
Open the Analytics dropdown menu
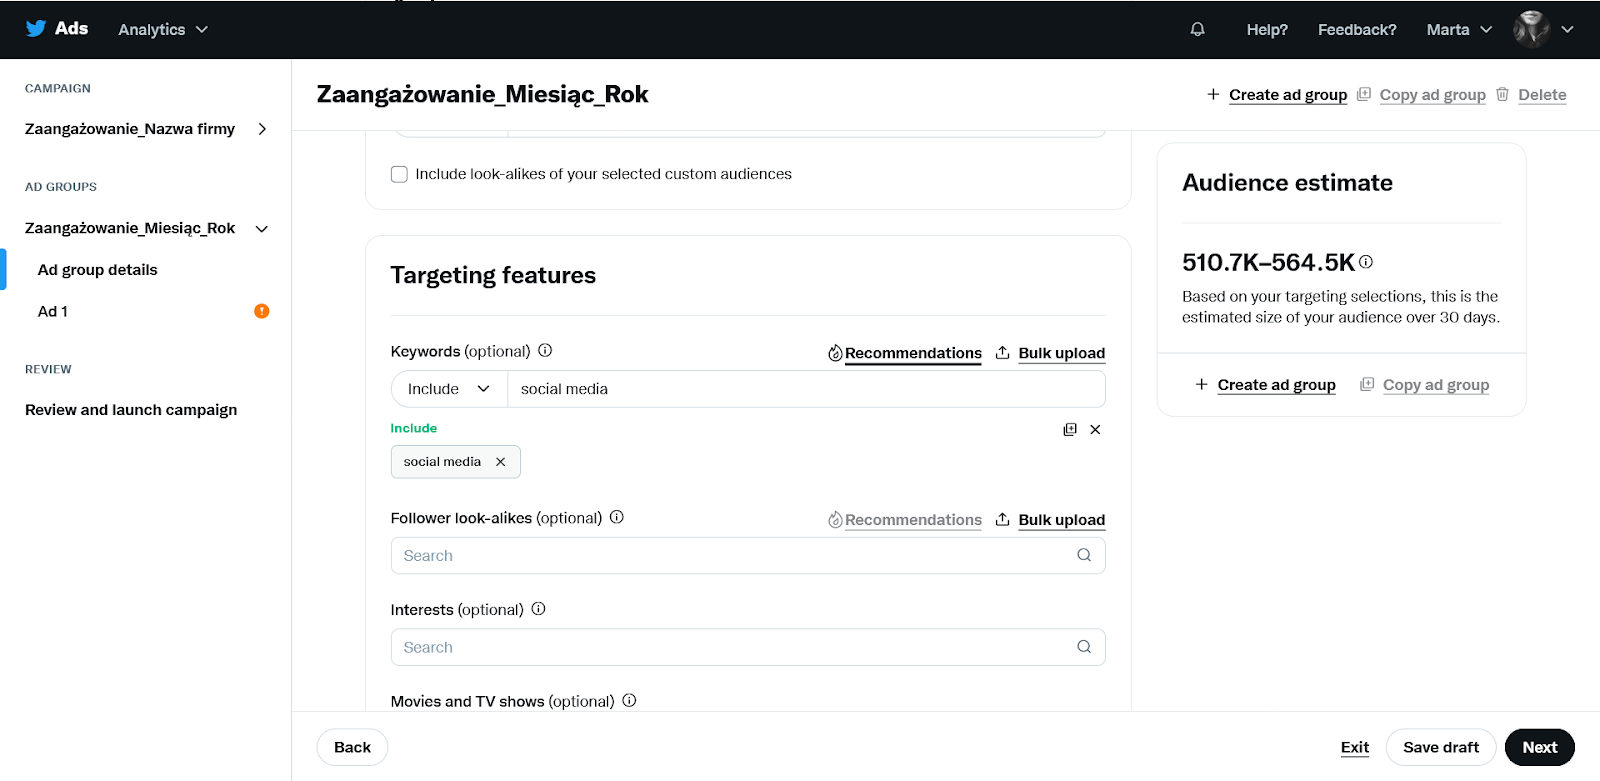163,30
